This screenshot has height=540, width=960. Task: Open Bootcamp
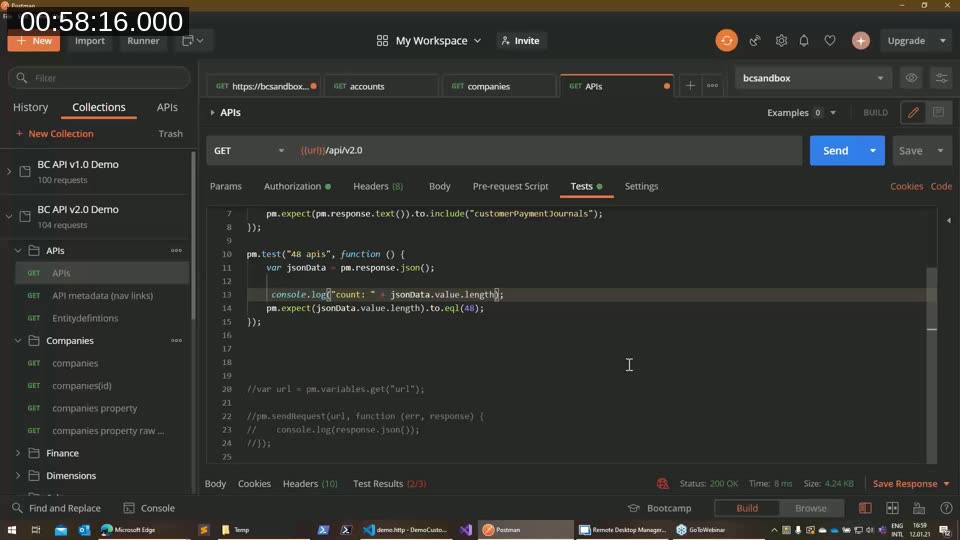(660, 508)
